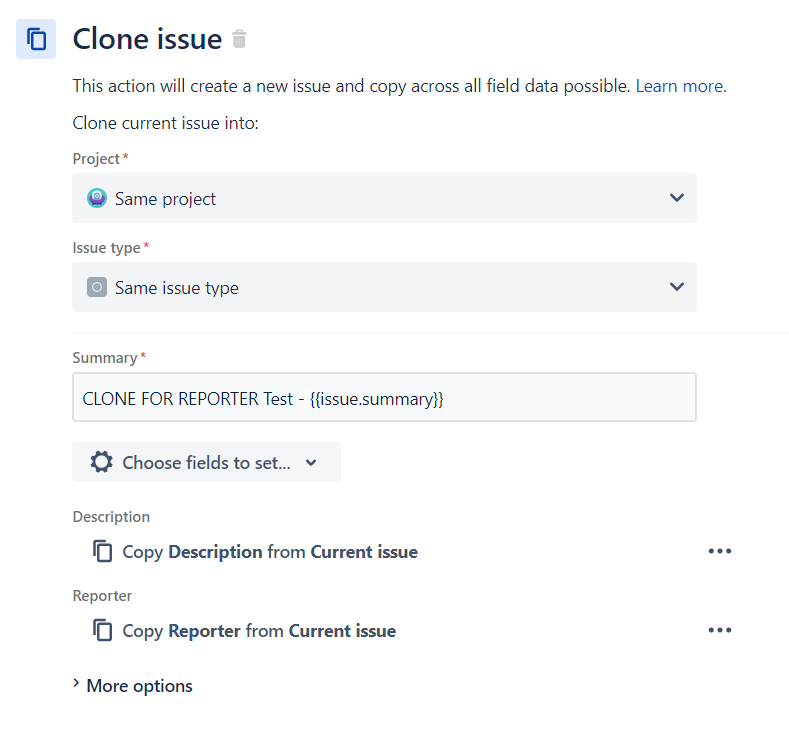
Task: Click the Same issue type icon
Action: pyautogui.click(x=97, y=287)
